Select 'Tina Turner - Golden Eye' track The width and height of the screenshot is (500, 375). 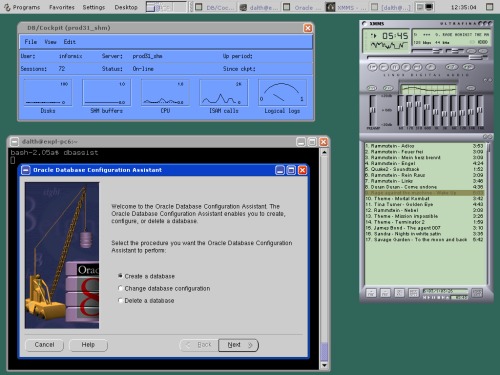coord(424,204)
